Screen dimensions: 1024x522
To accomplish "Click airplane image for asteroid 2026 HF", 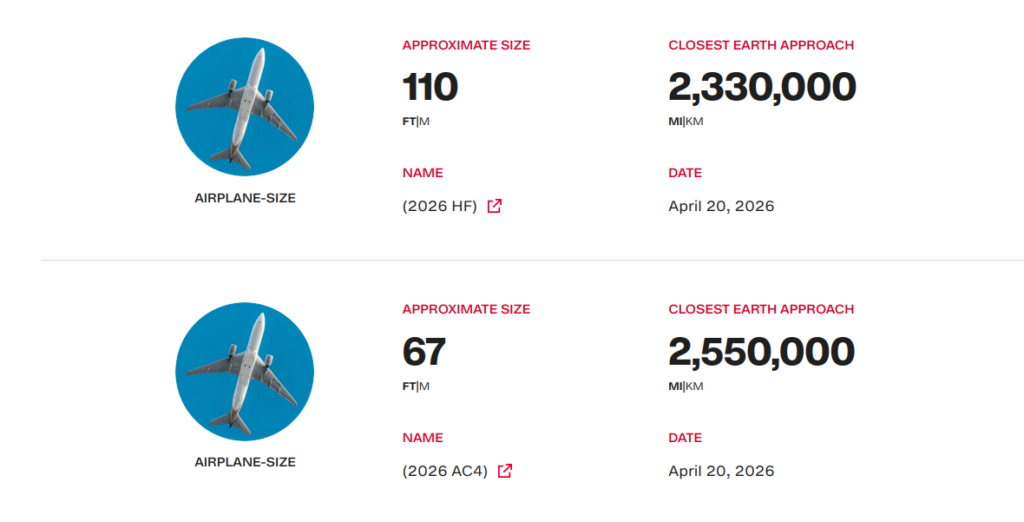I will 245,106.
